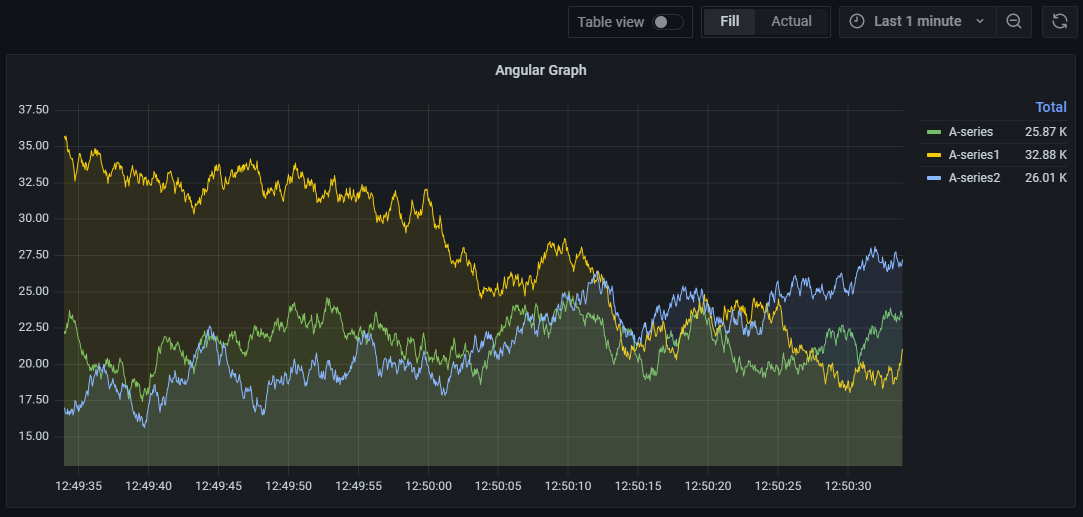Click the Table view text label
The height and width of the screenshot is (517, 1083).
point(610,22)
